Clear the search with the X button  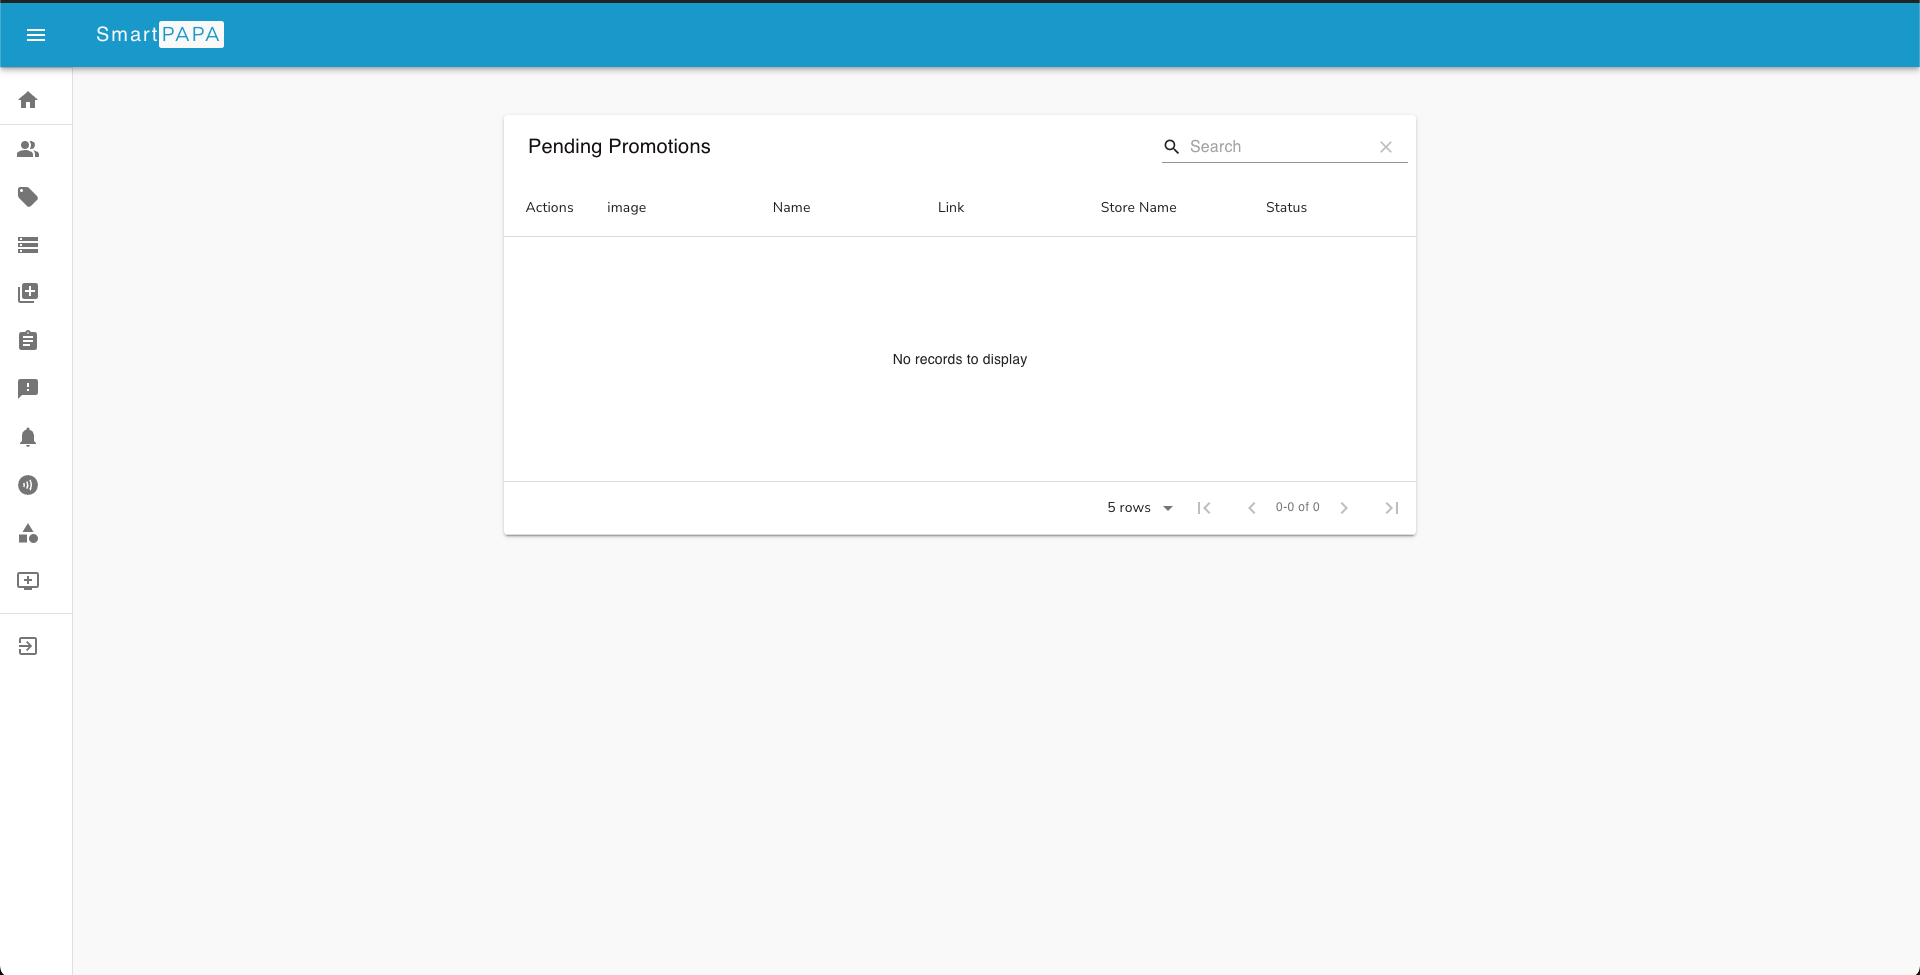click(x=1386, y=146)
